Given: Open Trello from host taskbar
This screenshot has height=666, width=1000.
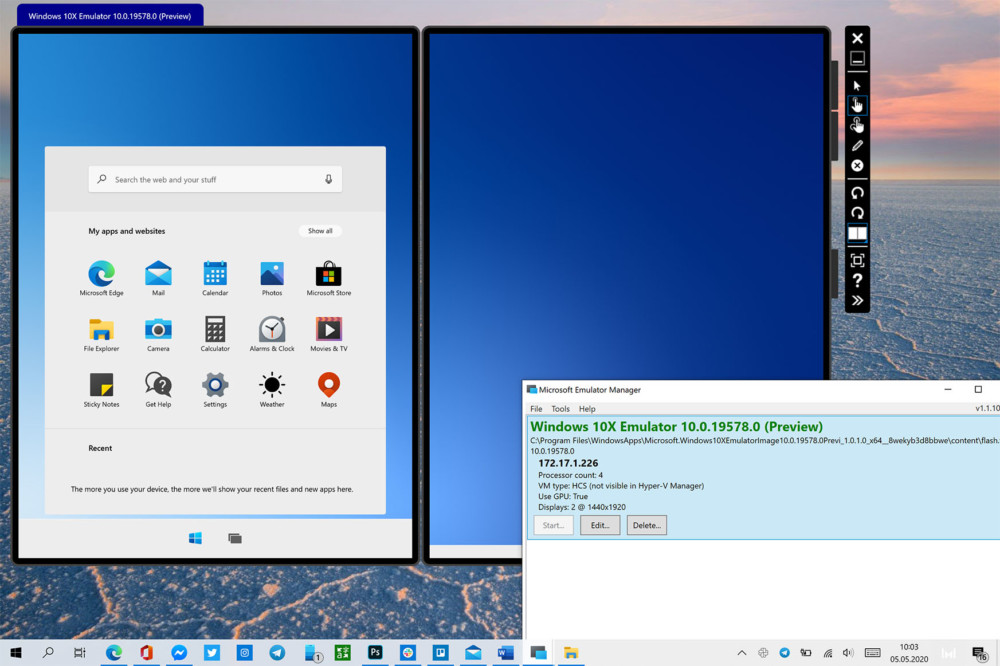Looking at the screenshot, I should pyautogui.click(x=440, y=653).
